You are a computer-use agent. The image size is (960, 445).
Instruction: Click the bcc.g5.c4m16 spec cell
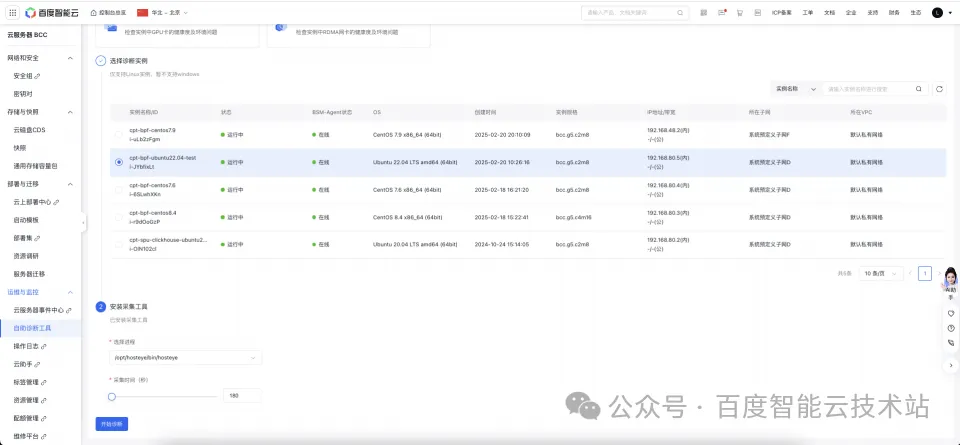[x=574, y=217]
